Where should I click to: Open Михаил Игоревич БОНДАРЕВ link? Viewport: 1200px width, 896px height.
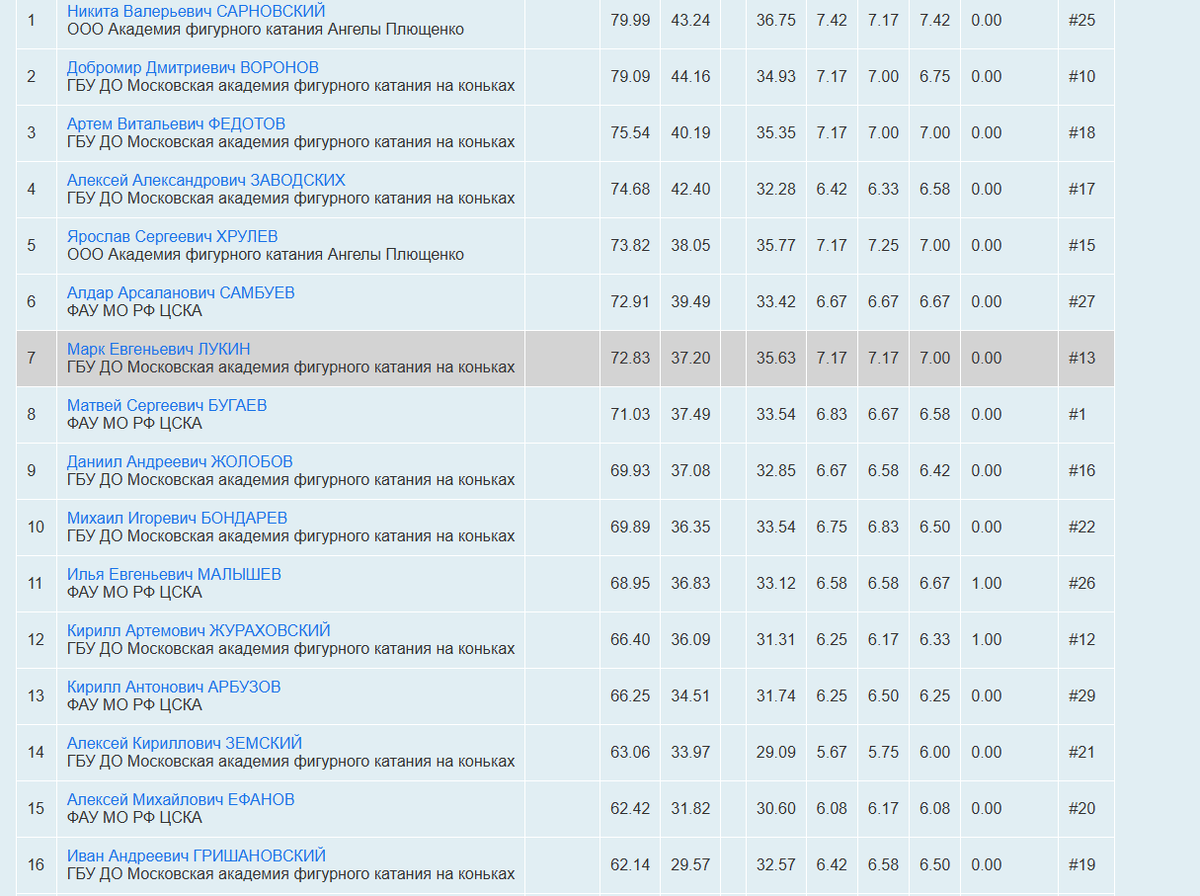point(177,518)
